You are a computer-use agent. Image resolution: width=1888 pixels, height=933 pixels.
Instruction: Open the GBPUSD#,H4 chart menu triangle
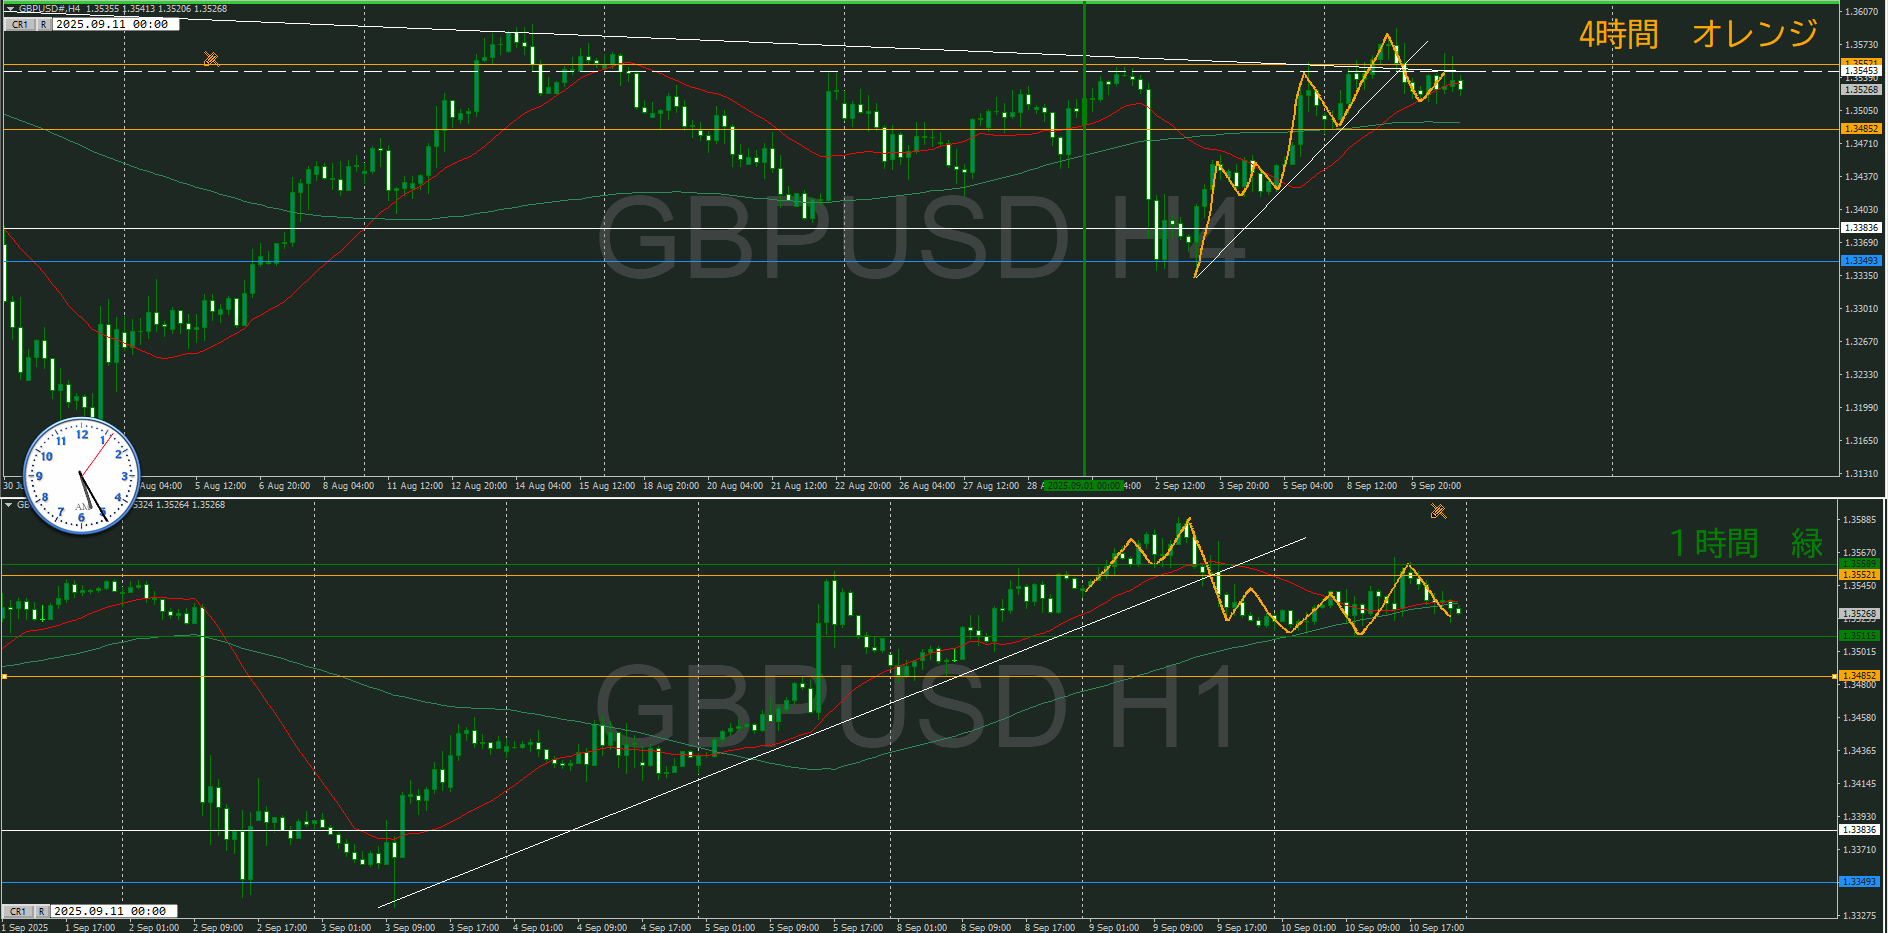coord(10,9)
